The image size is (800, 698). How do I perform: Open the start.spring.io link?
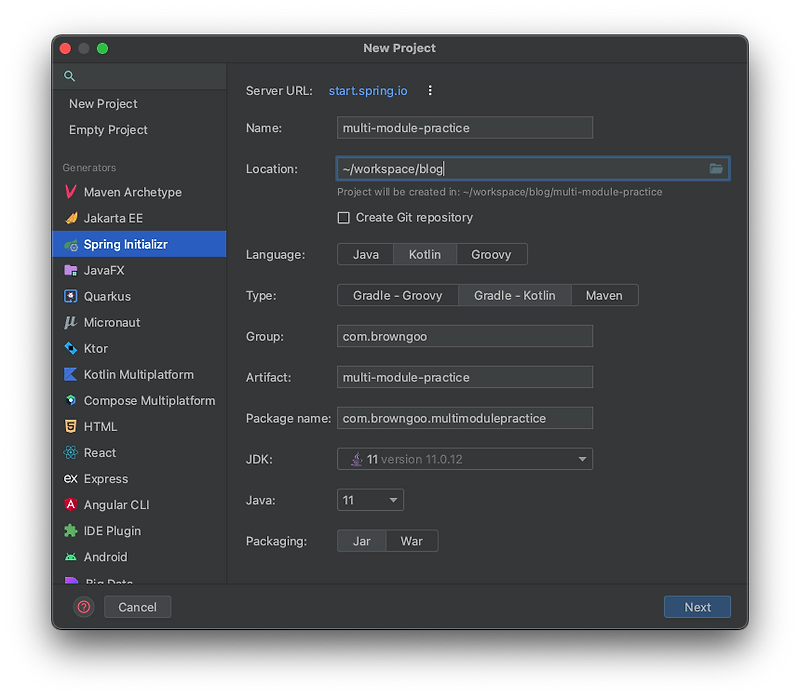368,90
